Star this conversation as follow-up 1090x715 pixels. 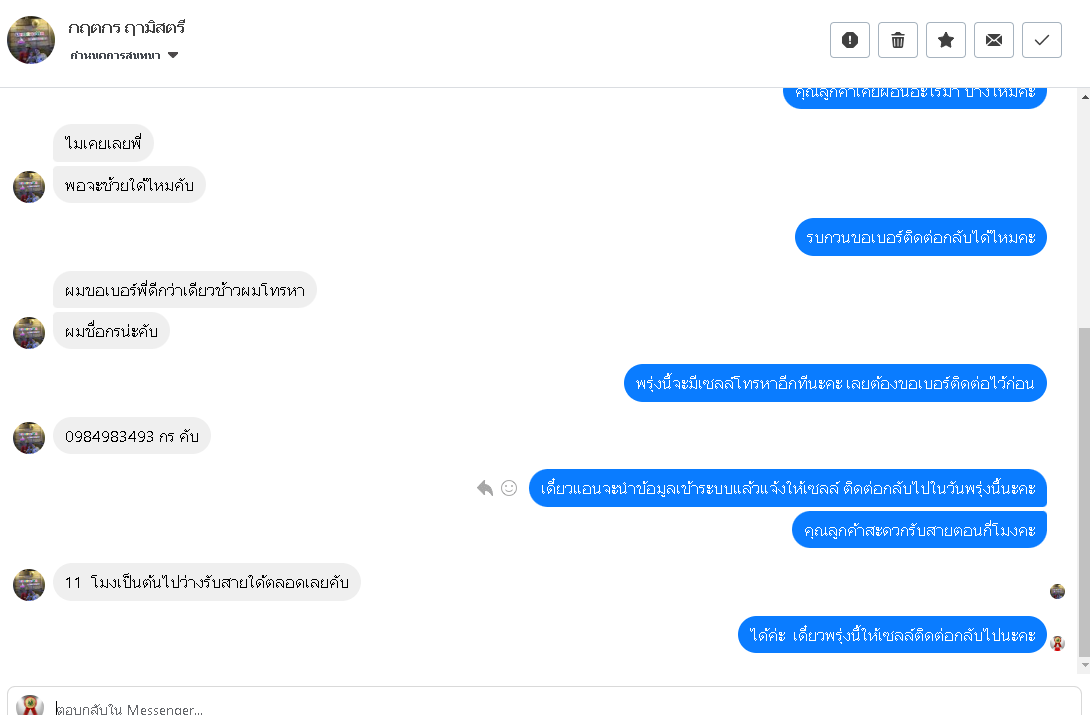tap(946, 40)
